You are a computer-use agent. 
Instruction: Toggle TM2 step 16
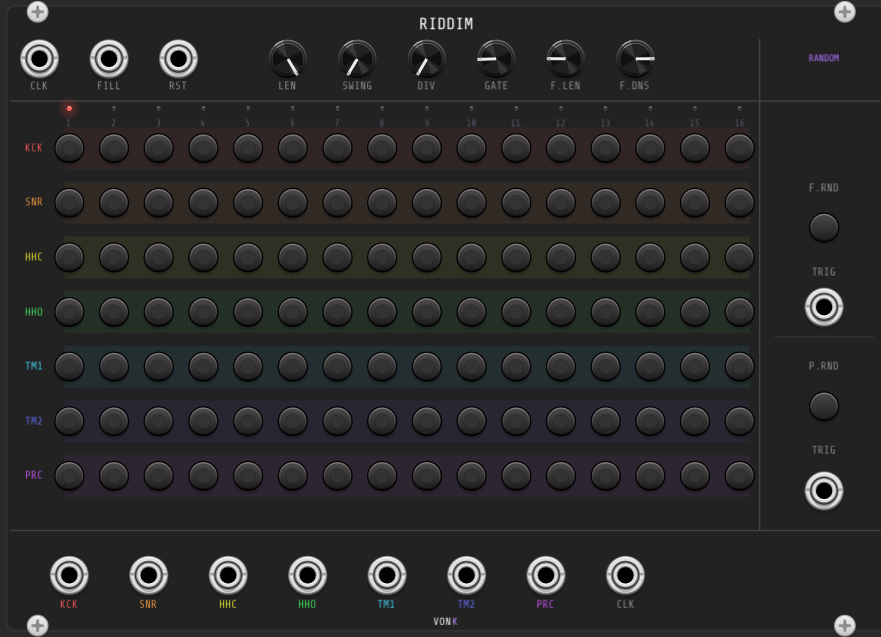(739, 421)
